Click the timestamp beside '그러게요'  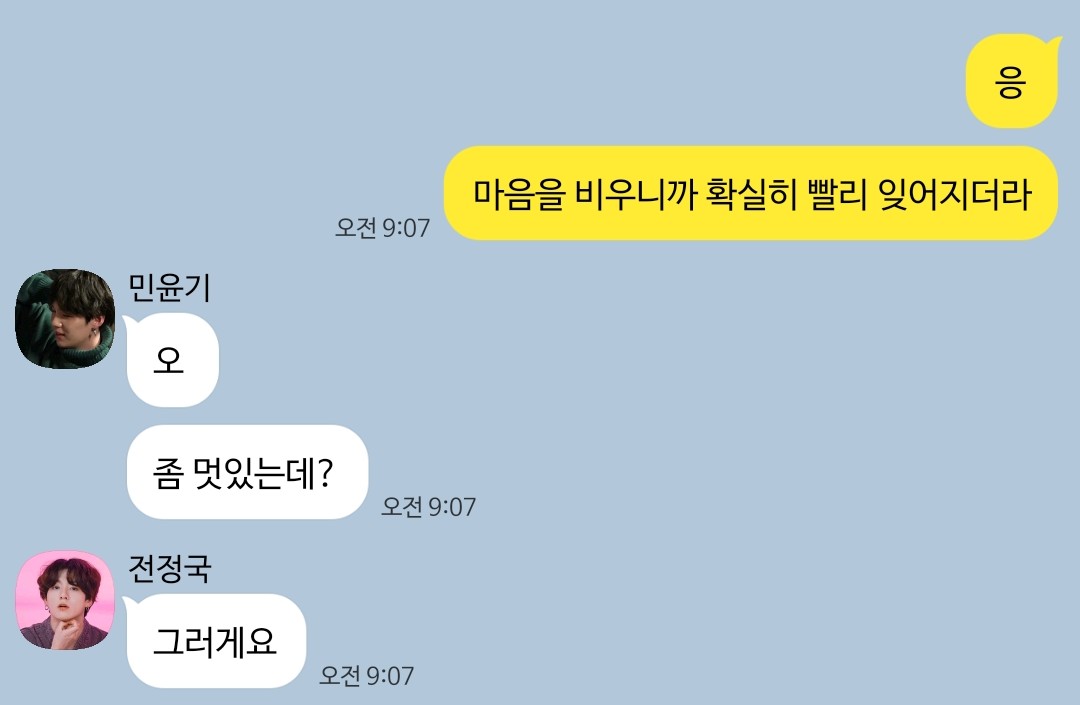(366, 676)
